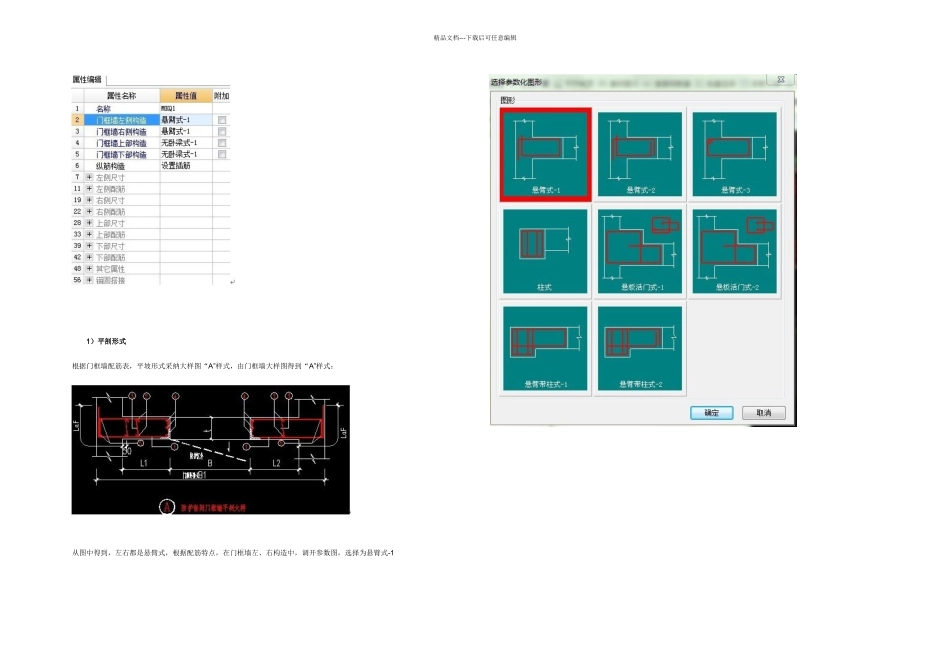The image size is (950, 672).
Task: Choose the 悬板活门式-2 shape
Action: point(734,251)
